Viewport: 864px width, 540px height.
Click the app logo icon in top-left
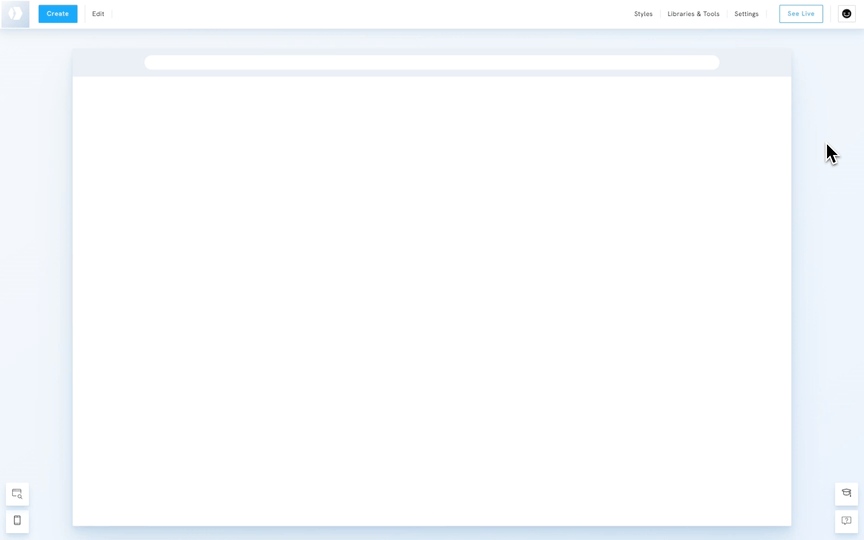pyautogui.click(x=15, y=14)
